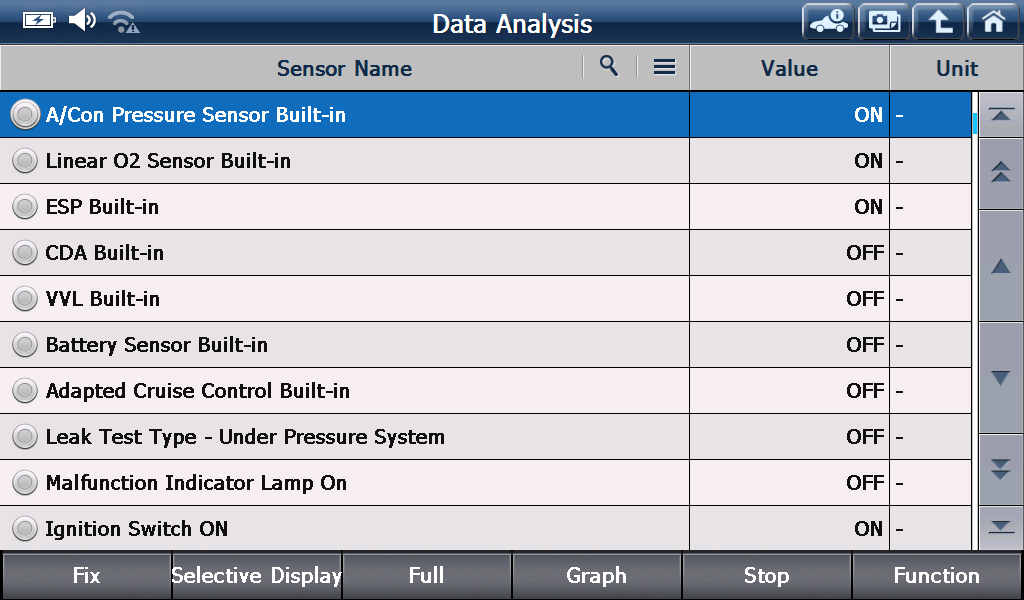Open the vehicle information icon
The width and height of the screenshot is (1024, 600).
(x=829, y=22)
